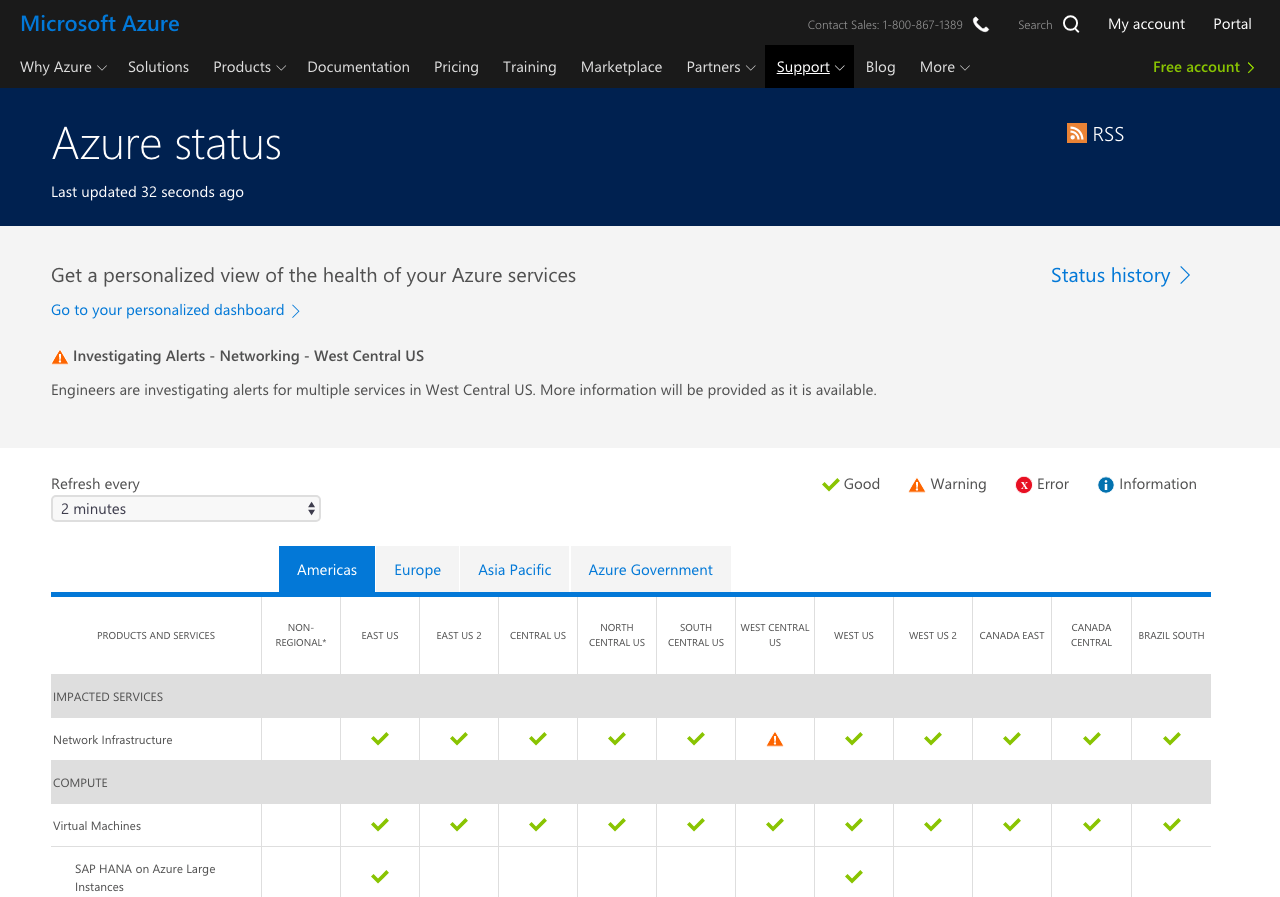The width and height of the screenshot is (1280, 897).
Task: Expand the Products menu
Action: 250,67
